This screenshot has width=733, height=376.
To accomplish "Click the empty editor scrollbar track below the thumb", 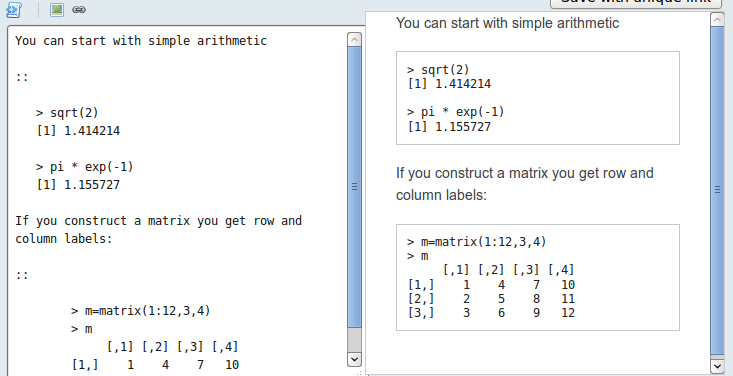I will [354, 340].
